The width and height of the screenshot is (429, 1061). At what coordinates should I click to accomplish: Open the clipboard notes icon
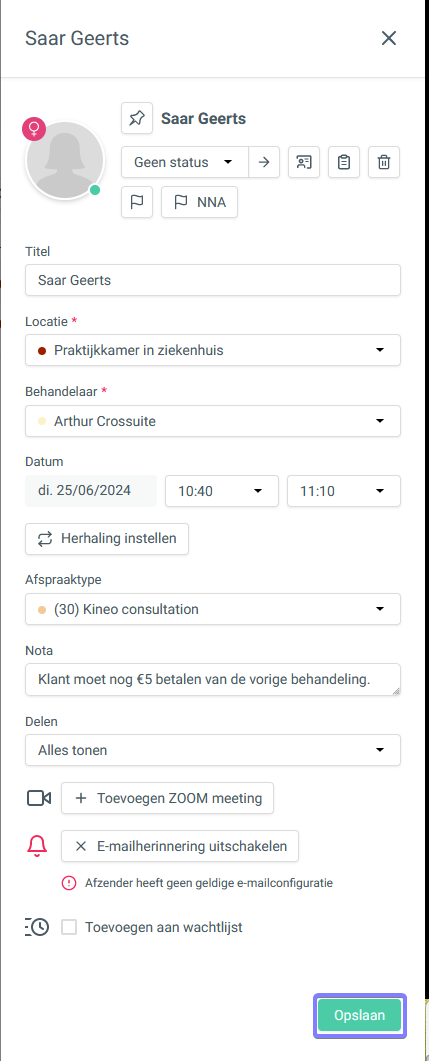tap(344, 162)
